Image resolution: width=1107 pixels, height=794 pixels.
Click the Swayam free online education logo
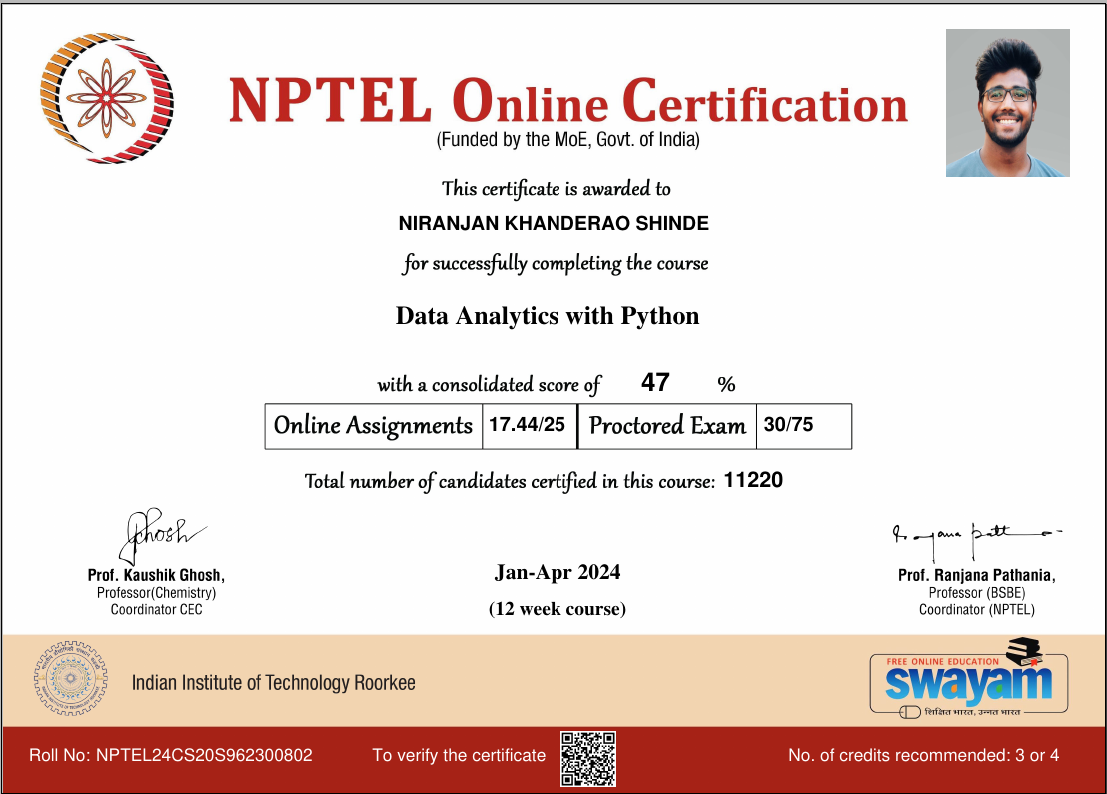pyautogui.click(x=969, y=679)
